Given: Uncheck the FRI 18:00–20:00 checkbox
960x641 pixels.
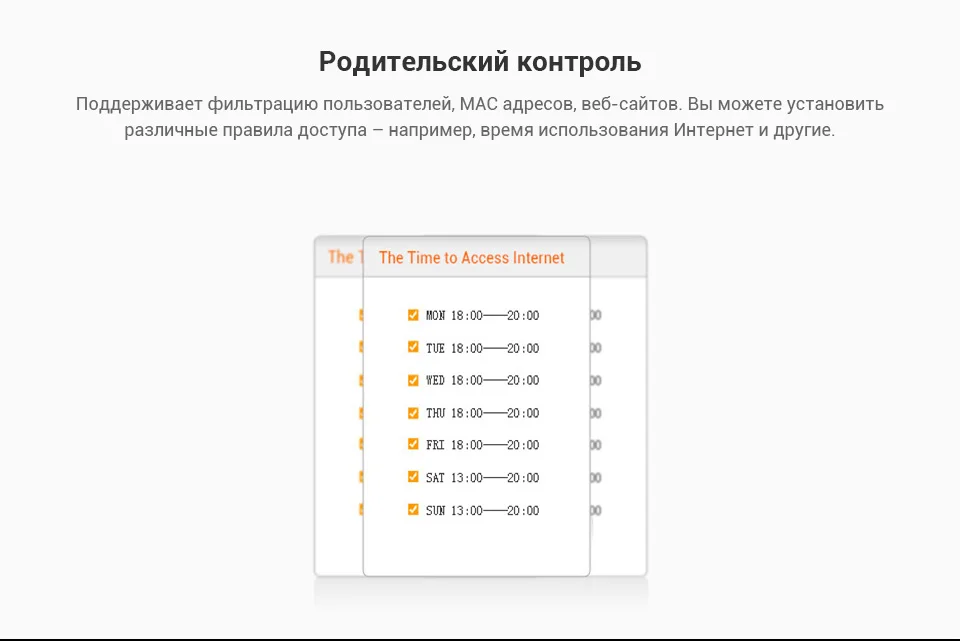Looking at the screenshot, I should (413, 444).
